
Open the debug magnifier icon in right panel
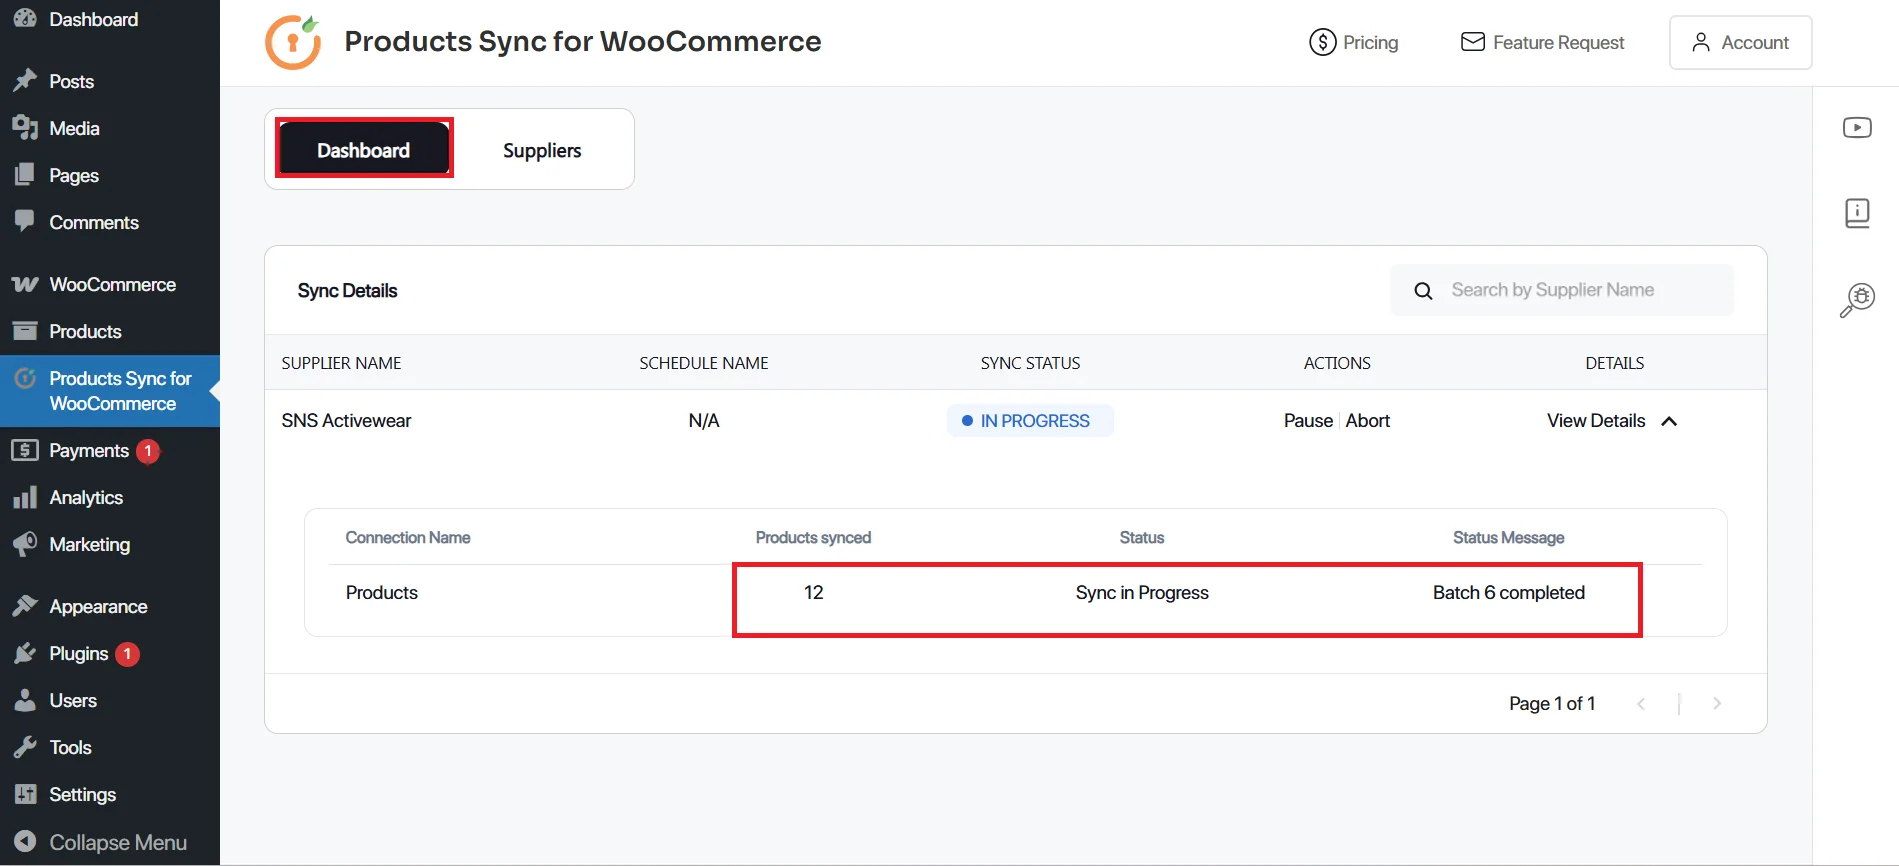(x=1857, y=300)
